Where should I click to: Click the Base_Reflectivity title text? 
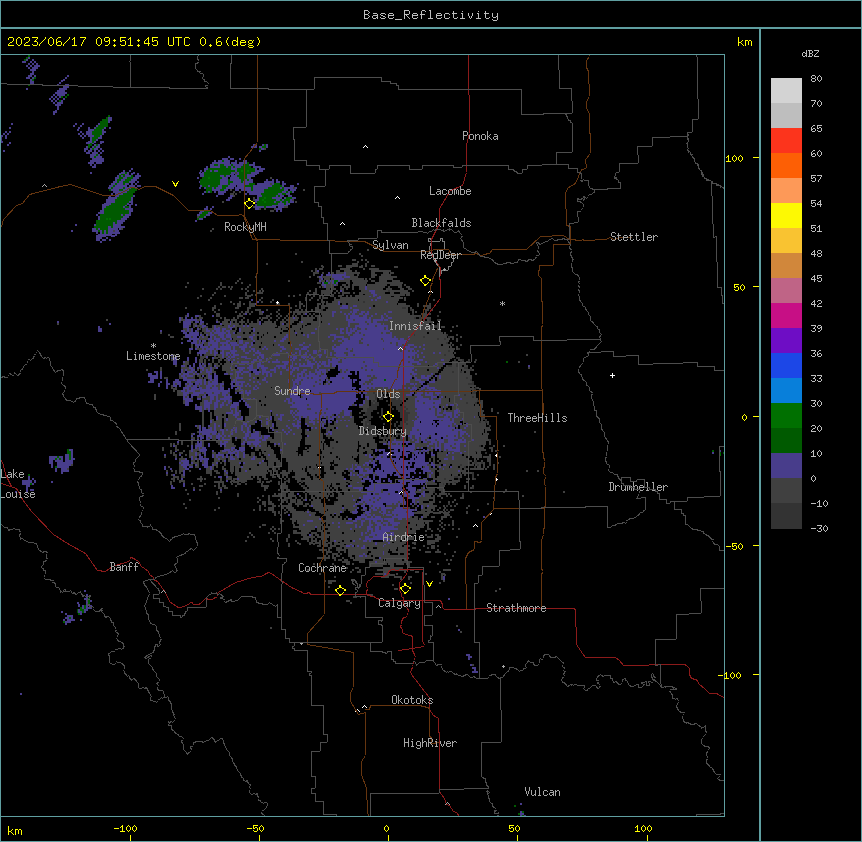[431, 15]
